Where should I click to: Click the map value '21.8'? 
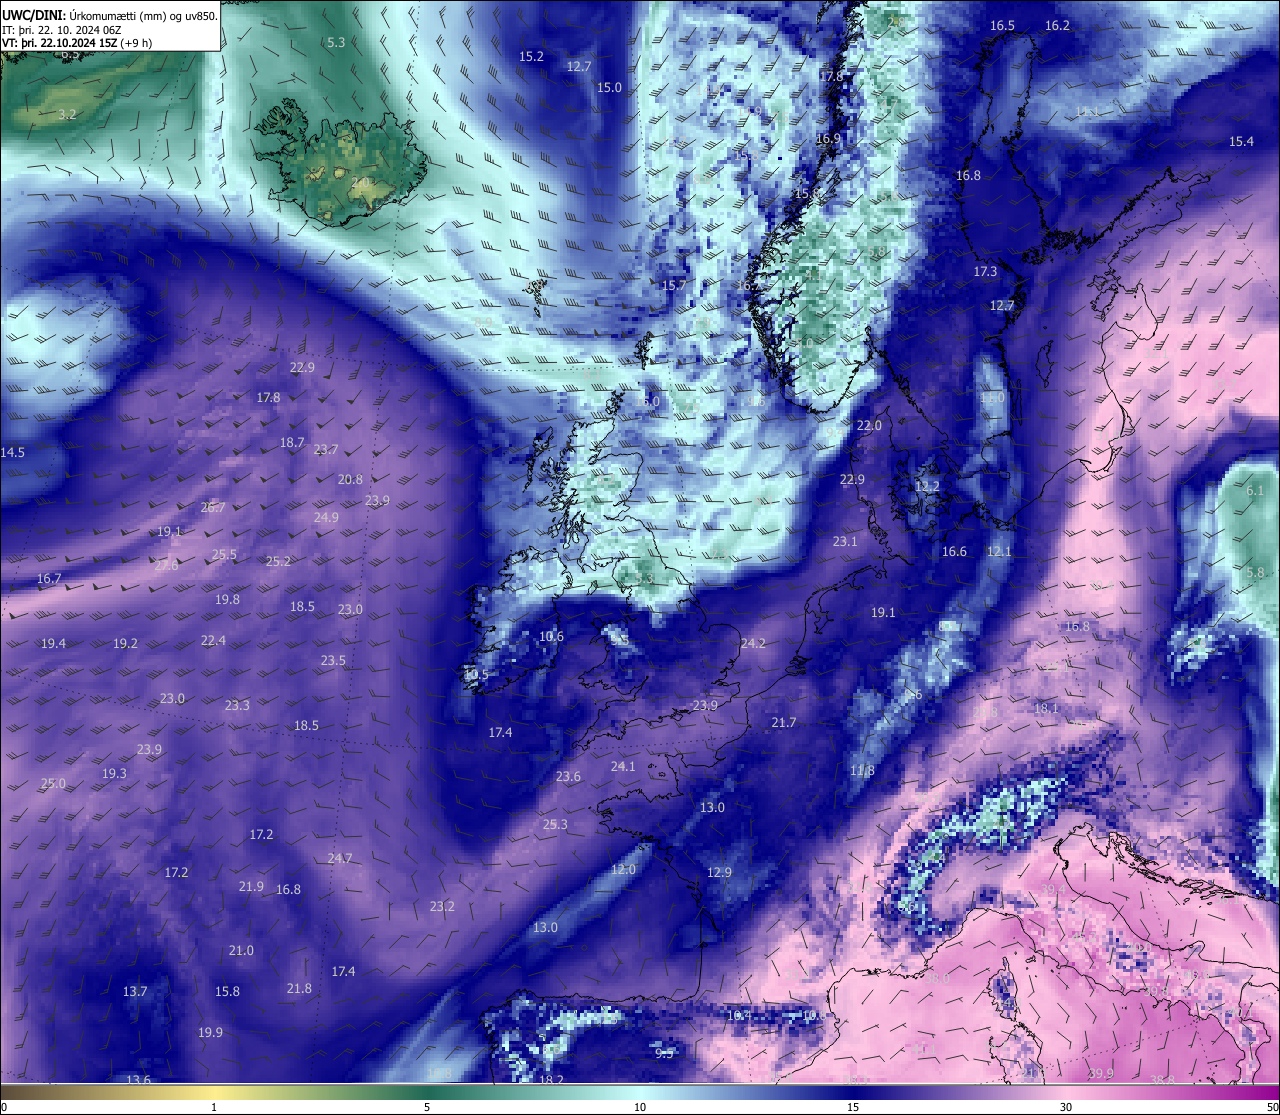click(x=299, y=988)
